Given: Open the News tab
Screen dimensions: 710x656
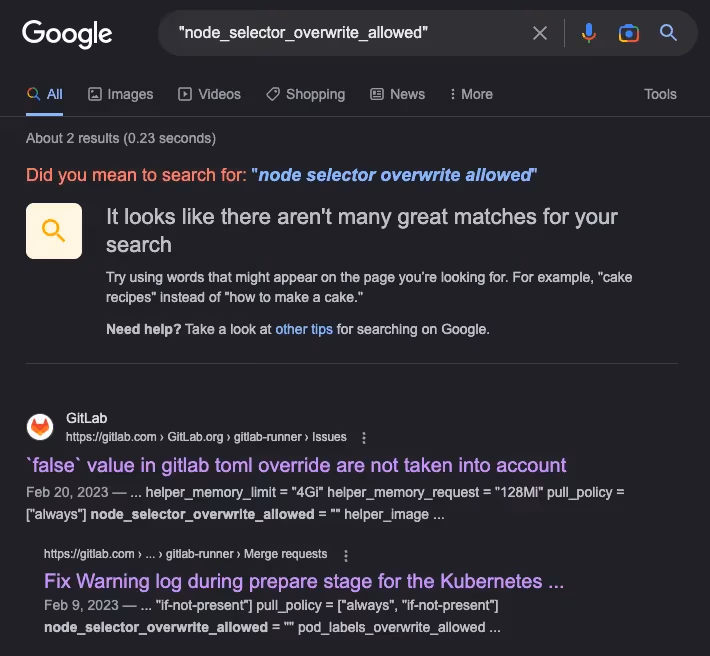Looking at the screenshot, I should [398, 94].
